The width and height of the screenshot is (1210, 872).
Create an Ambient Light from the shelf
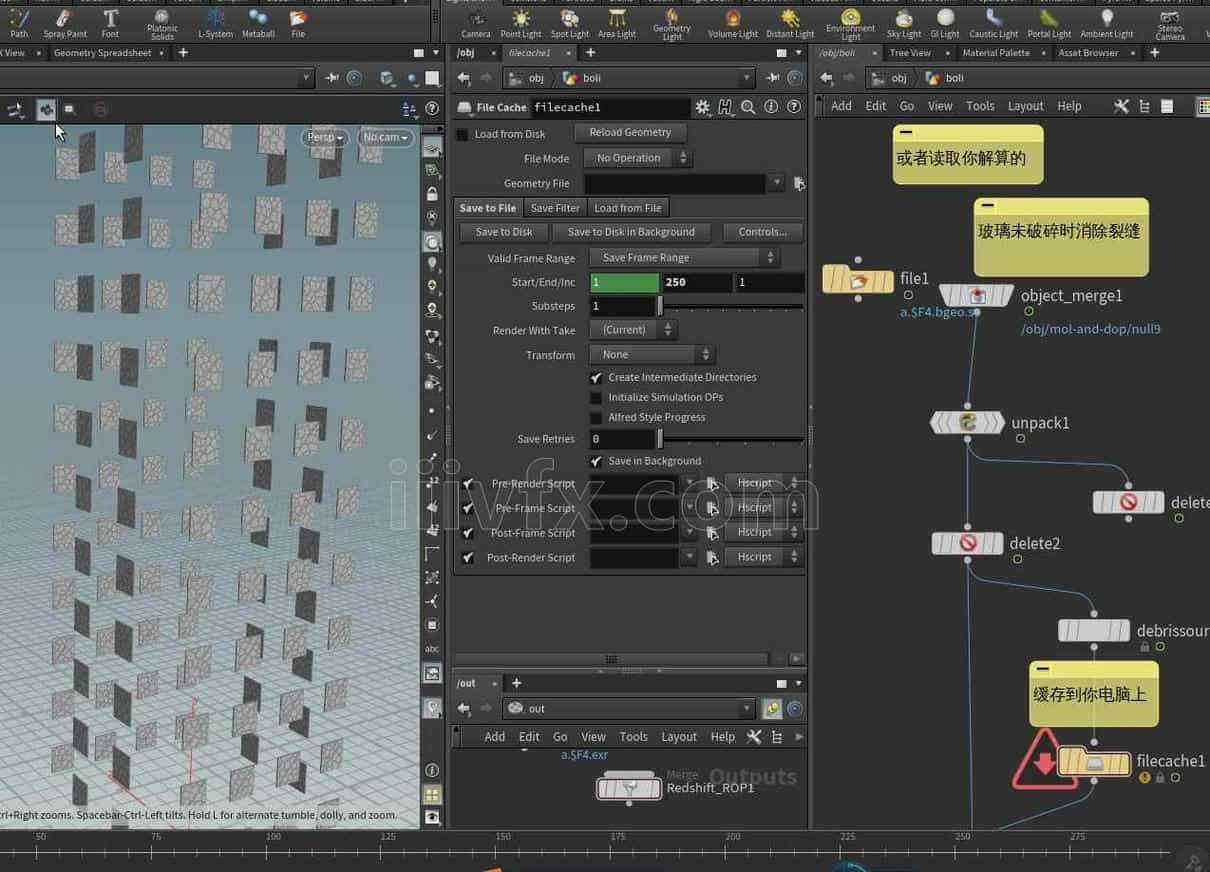tap(1107, 23)
